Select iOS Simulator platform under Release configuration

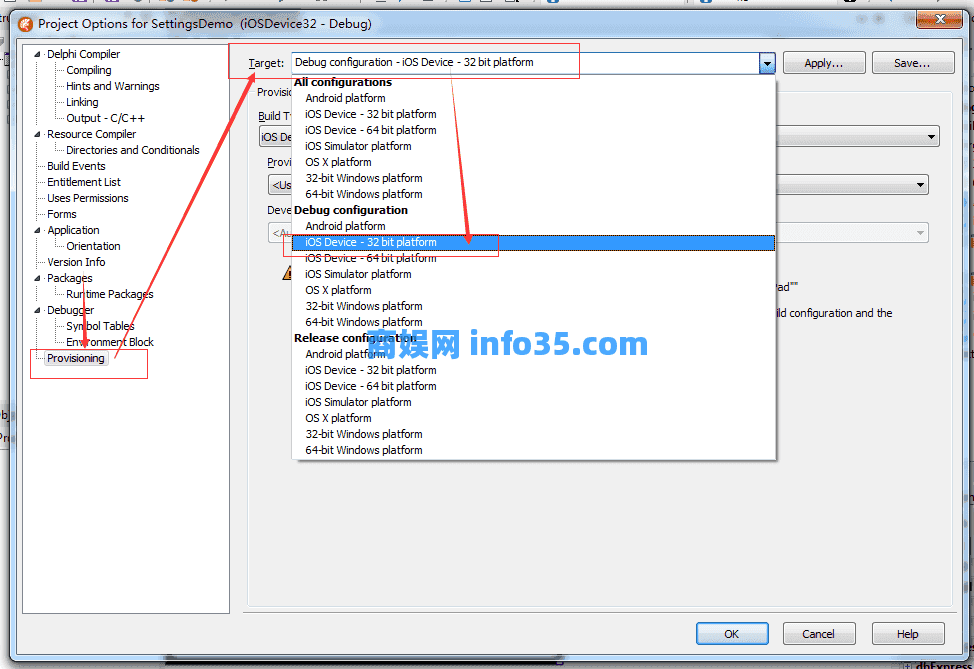click(x=534, y=403)
